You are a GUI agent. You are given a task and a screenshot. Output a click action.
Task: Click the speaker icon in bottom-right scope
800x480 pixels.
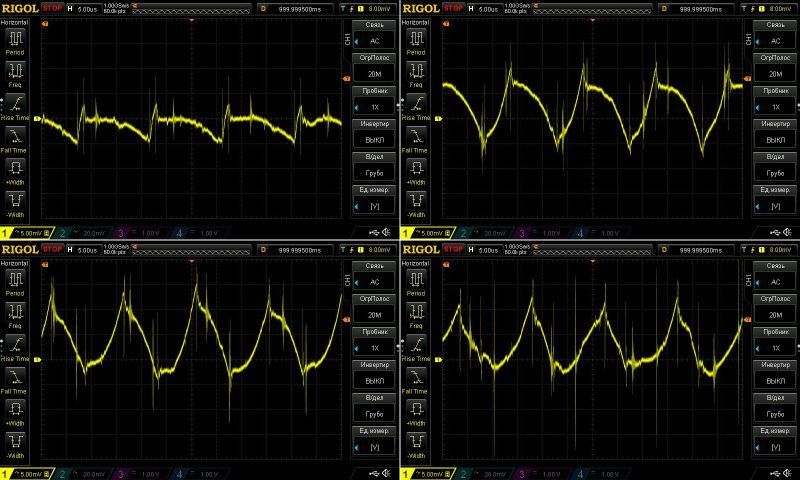click(788, 472)
